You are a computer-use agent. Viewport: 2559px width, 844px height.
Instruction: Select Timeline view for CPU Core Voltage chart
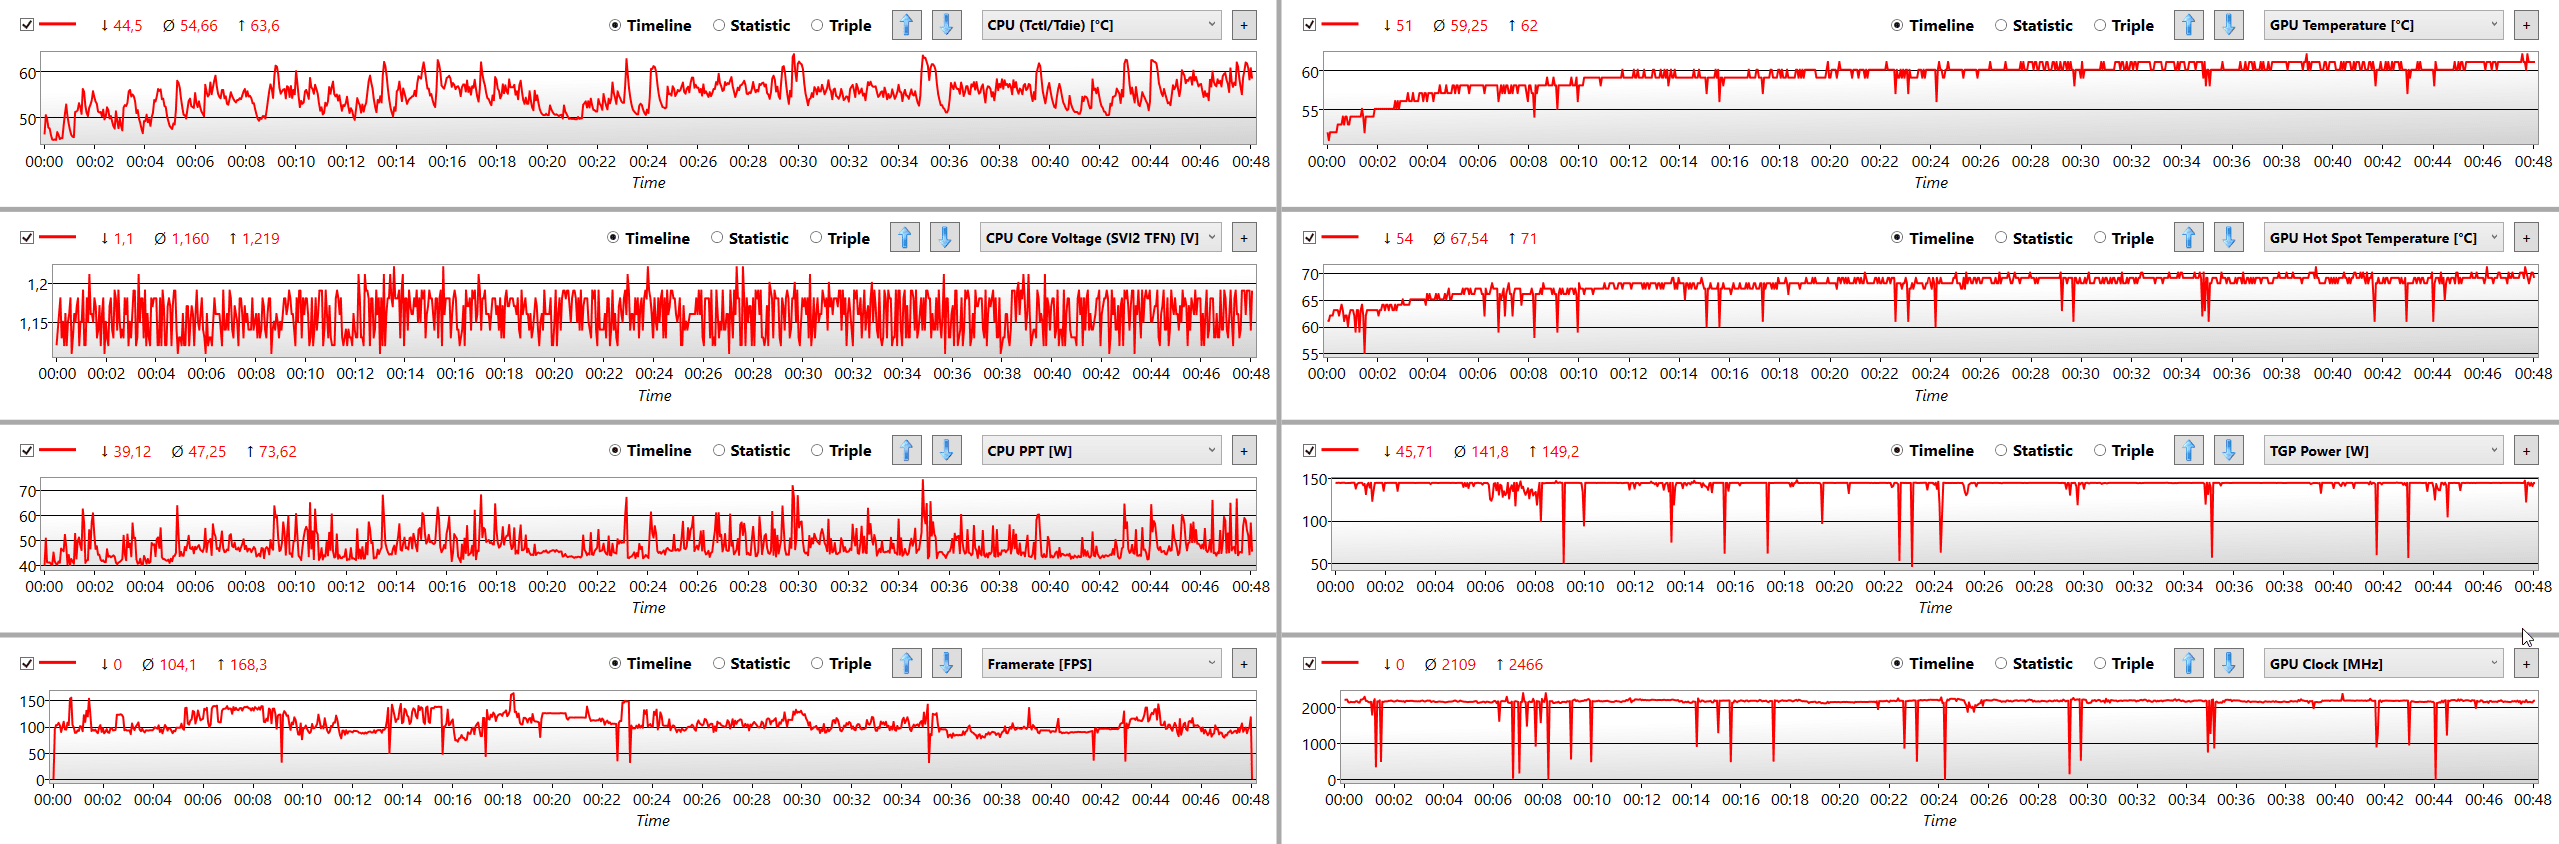648,238
